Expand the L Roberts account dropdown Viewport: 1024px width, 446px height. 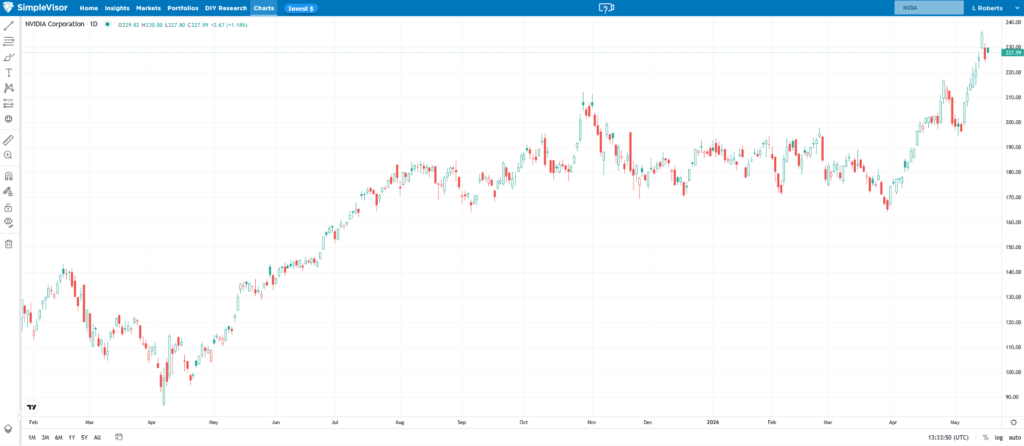click(x=1017, y=8)
